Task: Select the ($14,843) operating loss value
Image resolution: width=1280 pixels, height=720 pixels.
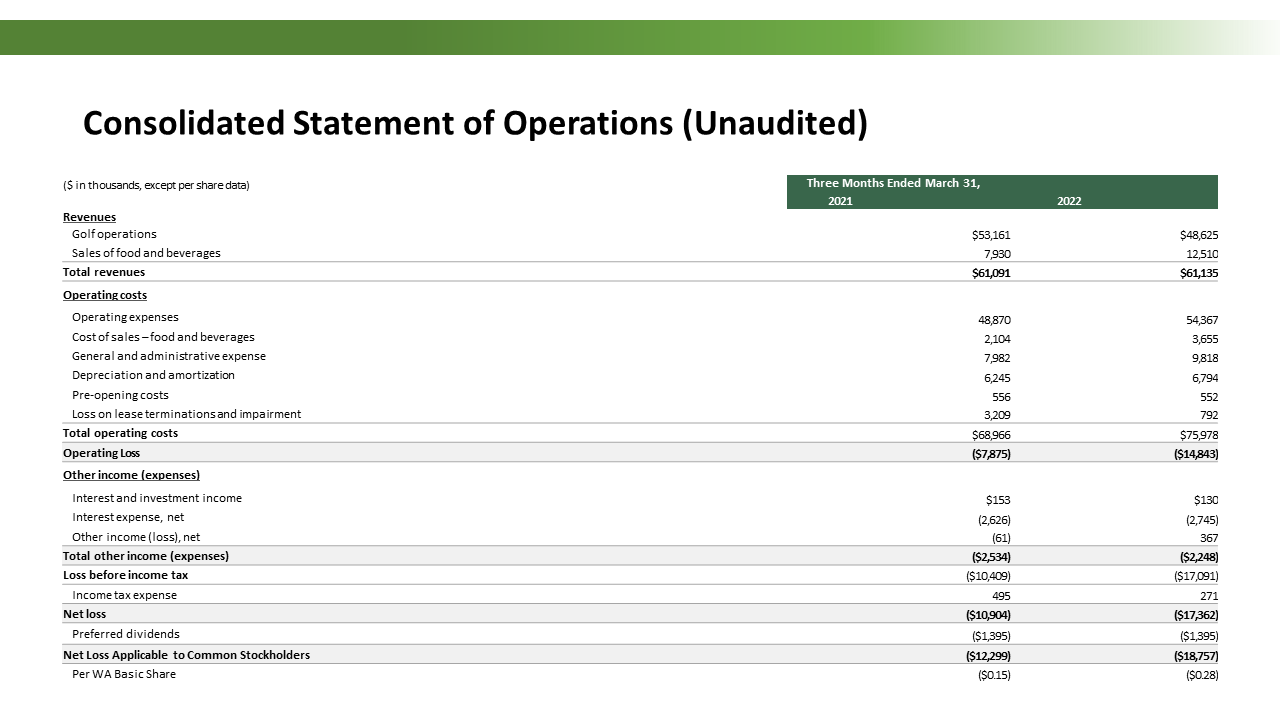Action: pyautogui.click(x=1196, y=454)
